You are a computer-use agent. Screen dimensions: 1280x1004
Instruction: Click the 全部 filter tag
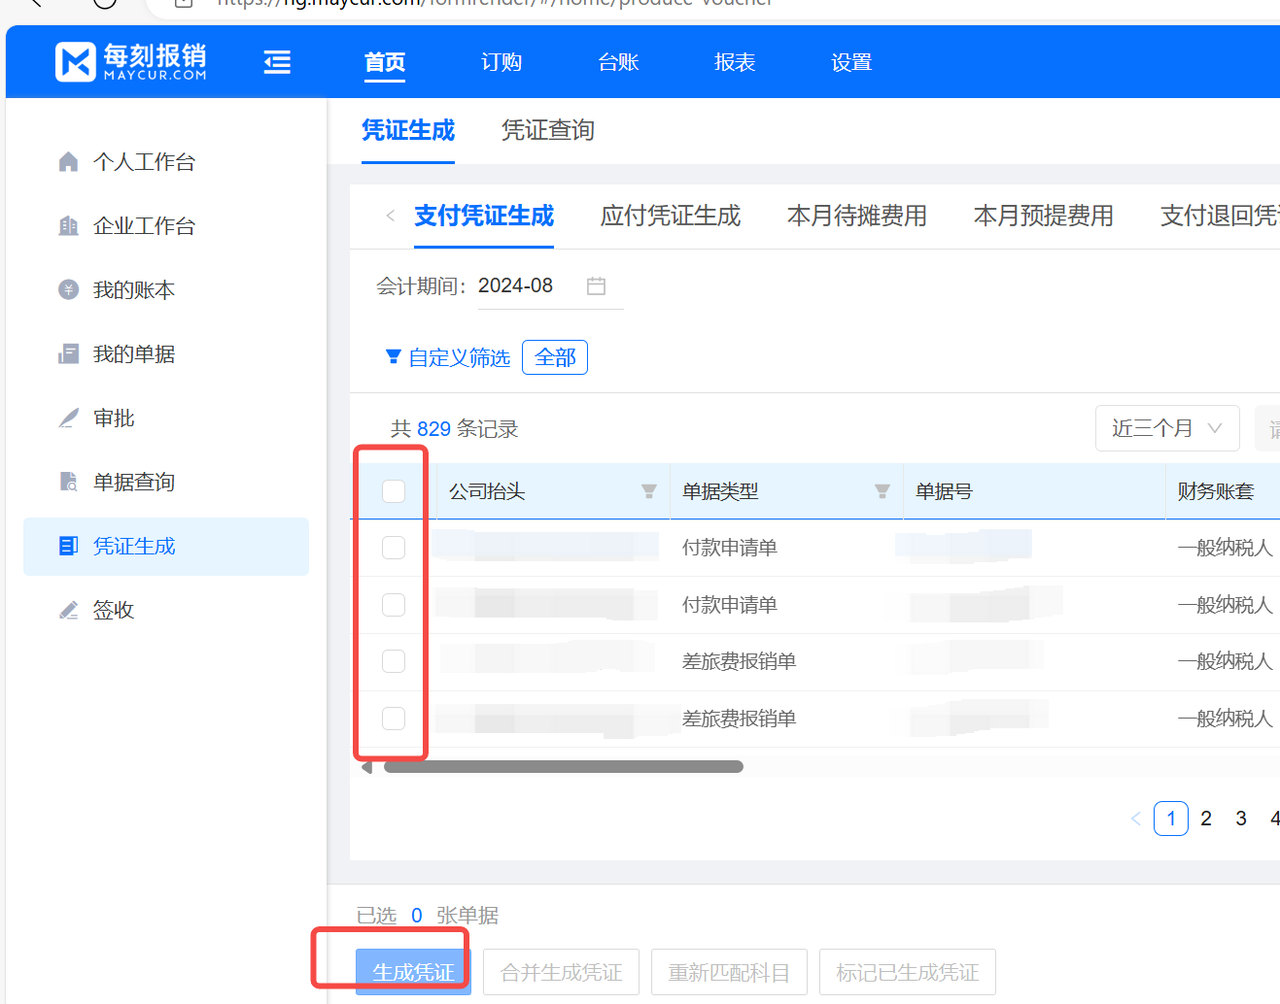[555, 357]
